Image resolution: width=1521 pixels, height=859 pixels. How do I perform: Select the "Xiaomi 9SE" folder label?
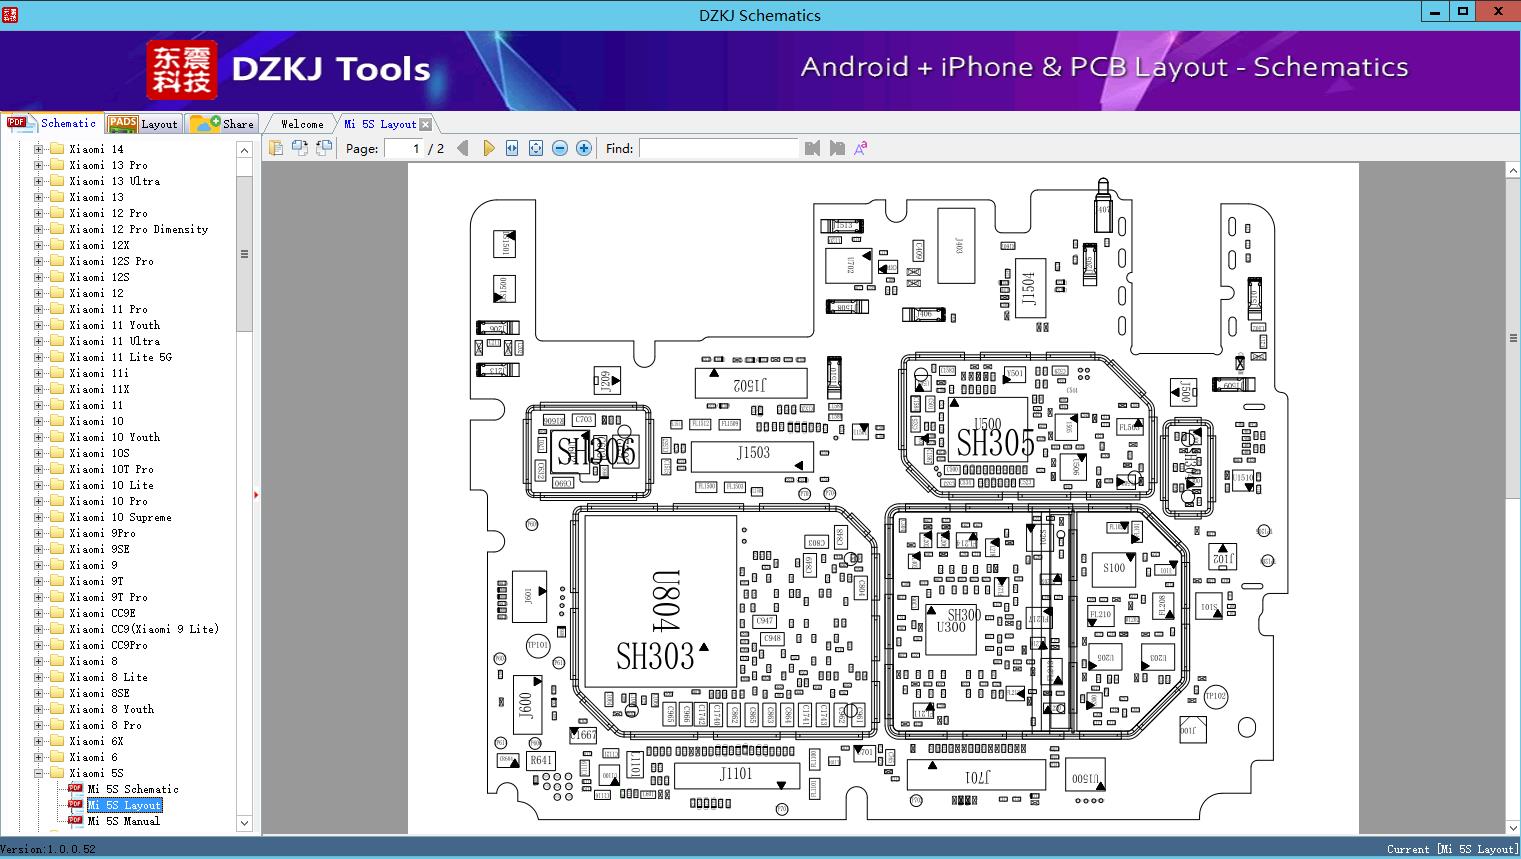coord(99,549)
